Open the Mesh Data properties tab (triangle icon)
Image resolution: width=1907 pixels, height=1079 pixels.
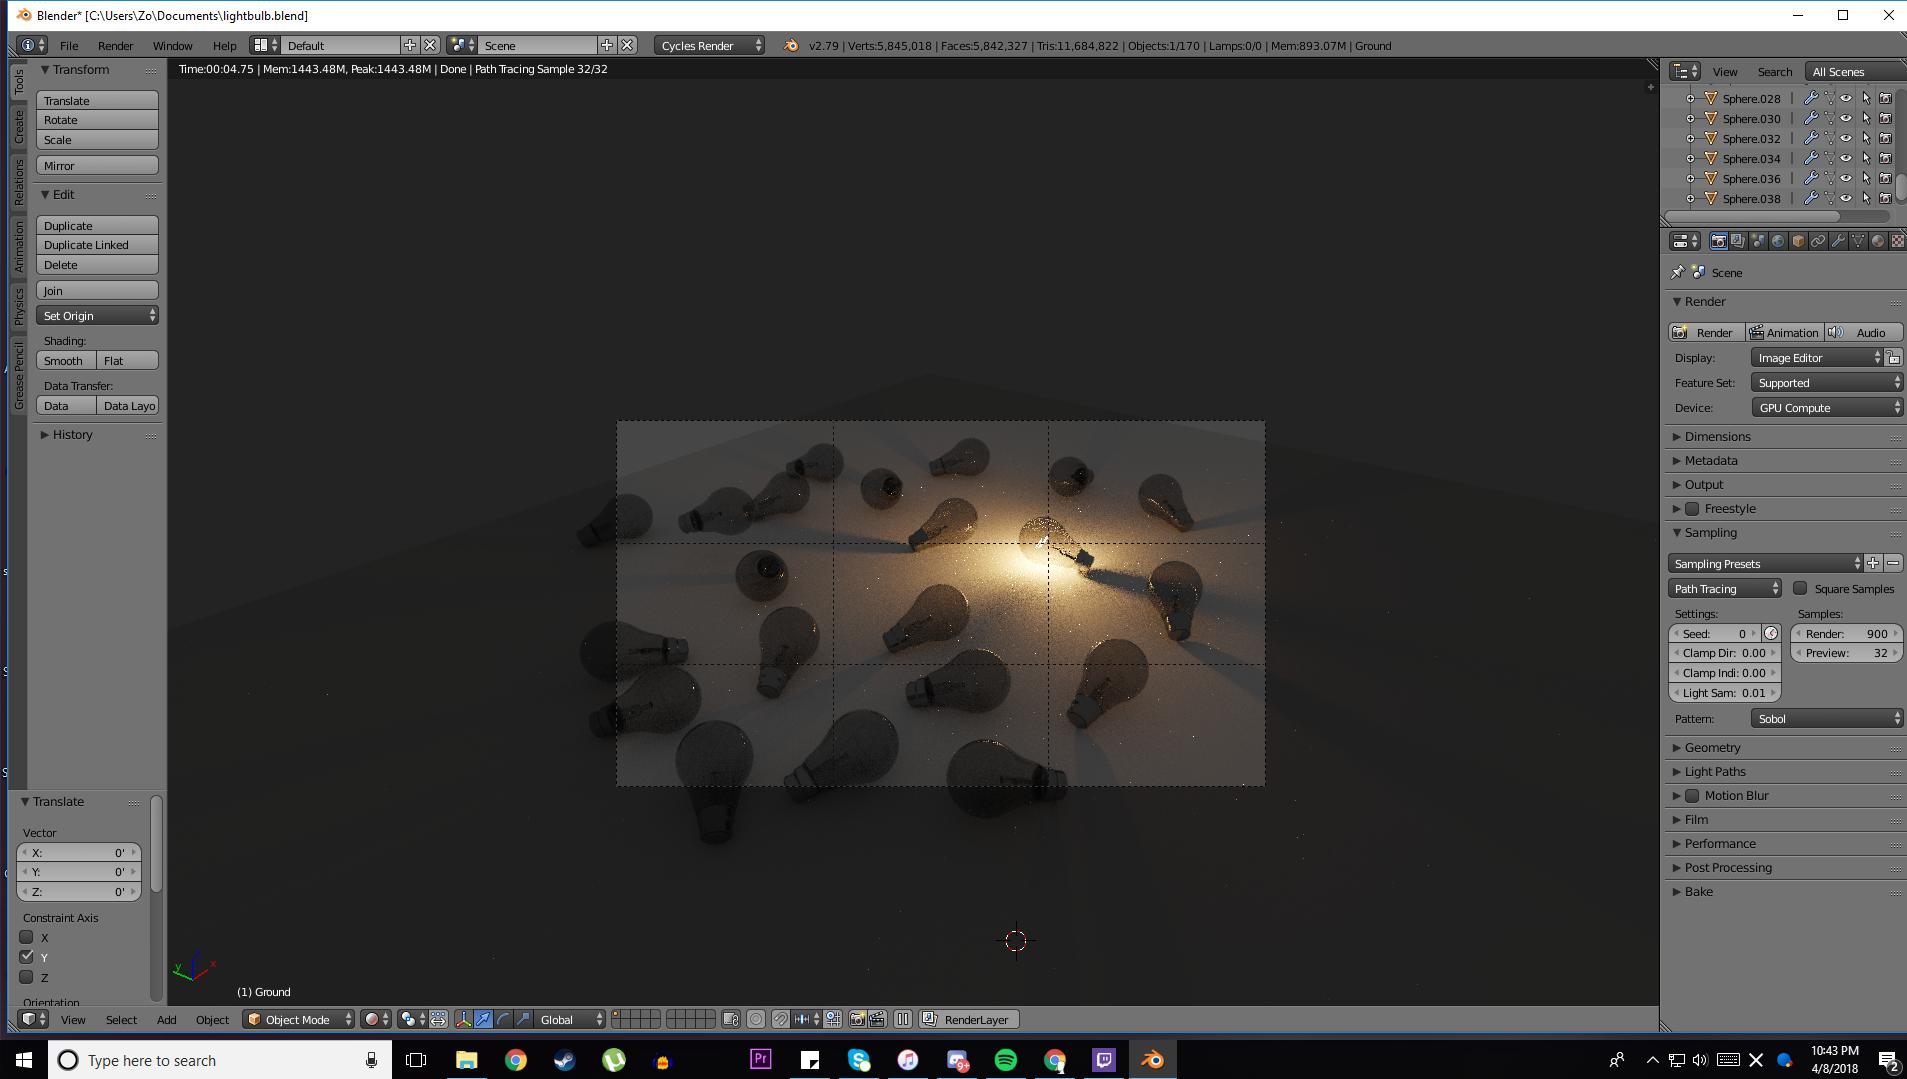pos(1858,241)
